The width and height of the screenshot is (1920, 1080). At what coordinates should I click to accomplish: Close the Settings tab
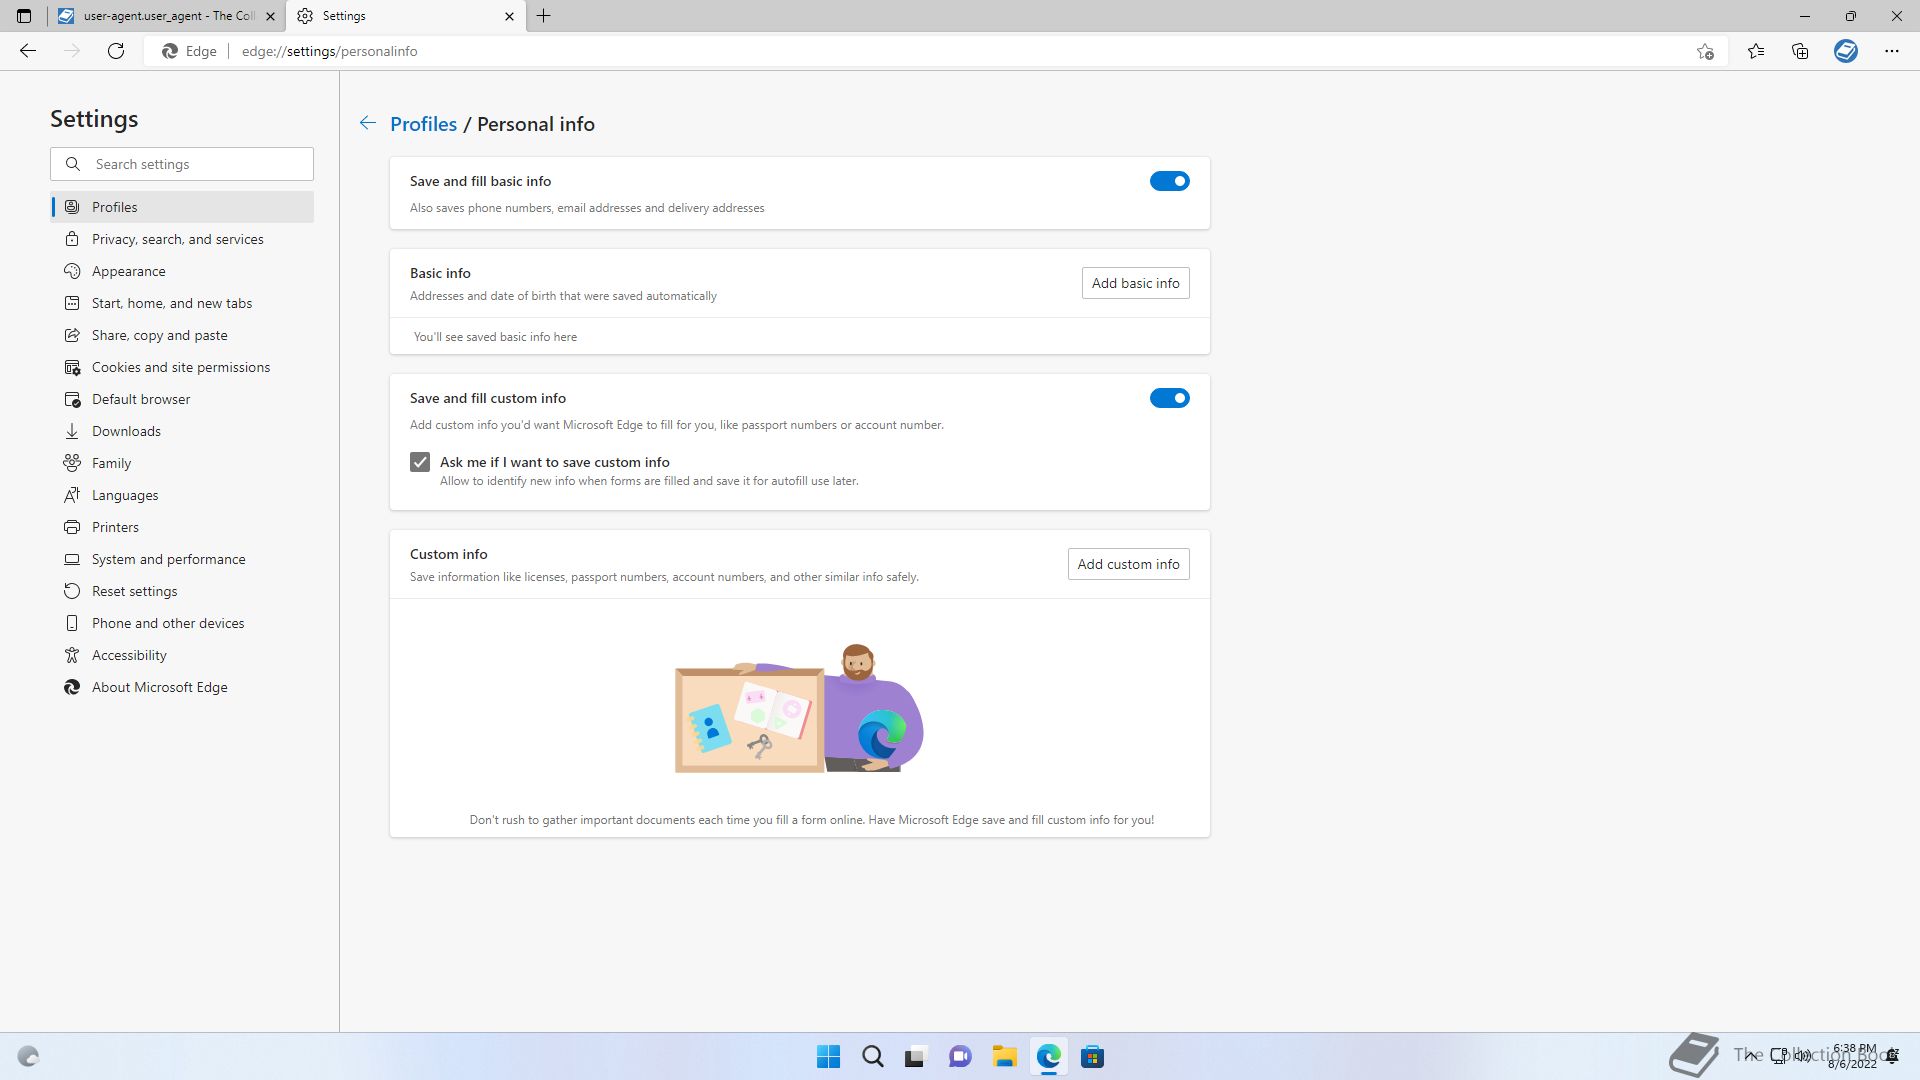click(509, 16)
